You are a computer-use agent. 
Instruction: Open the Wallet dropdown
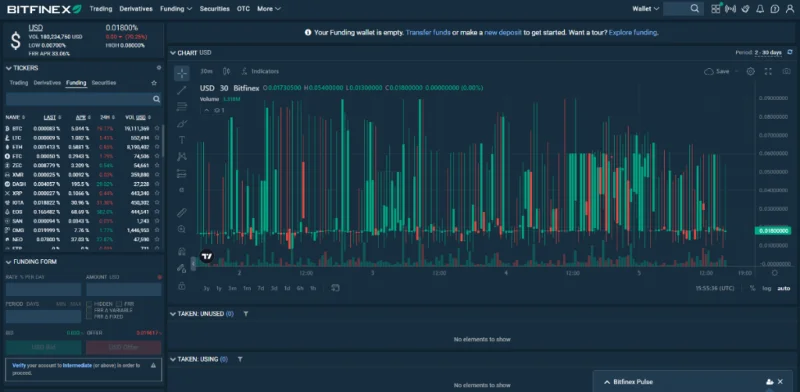click(x=645, y=9)
